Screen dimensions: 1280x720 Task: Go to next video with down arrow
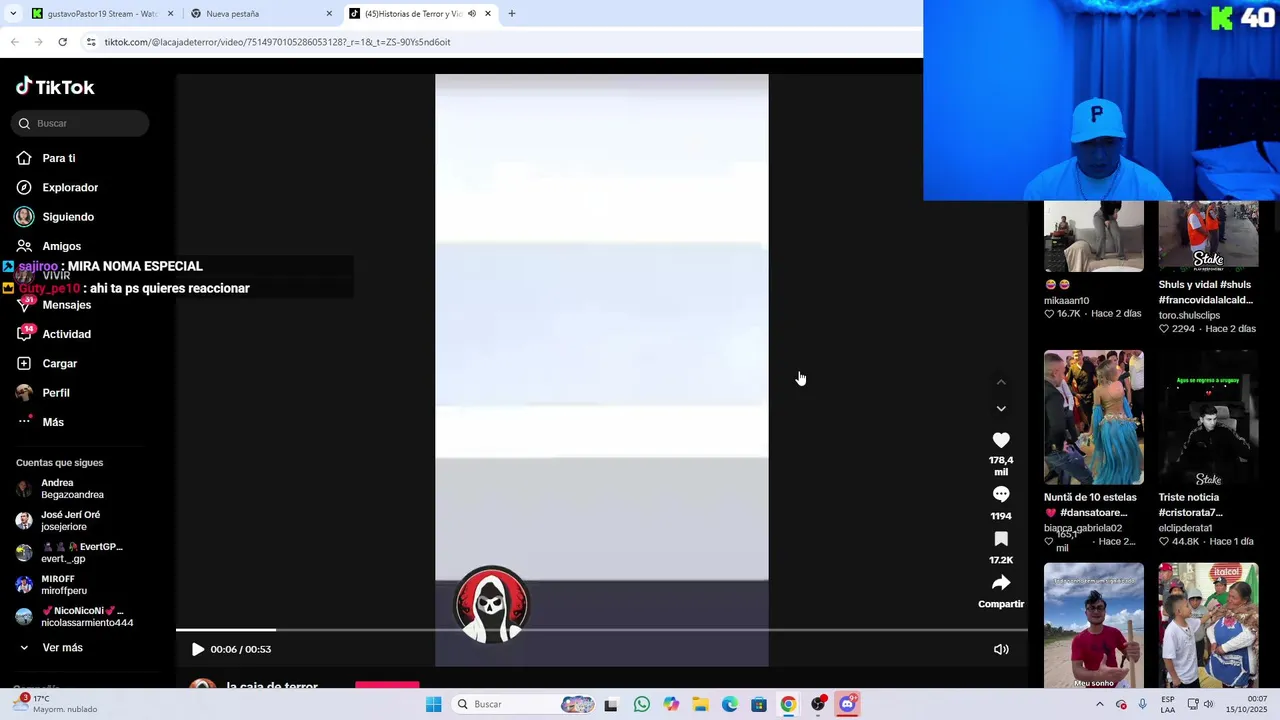(x=1001, y=408)
